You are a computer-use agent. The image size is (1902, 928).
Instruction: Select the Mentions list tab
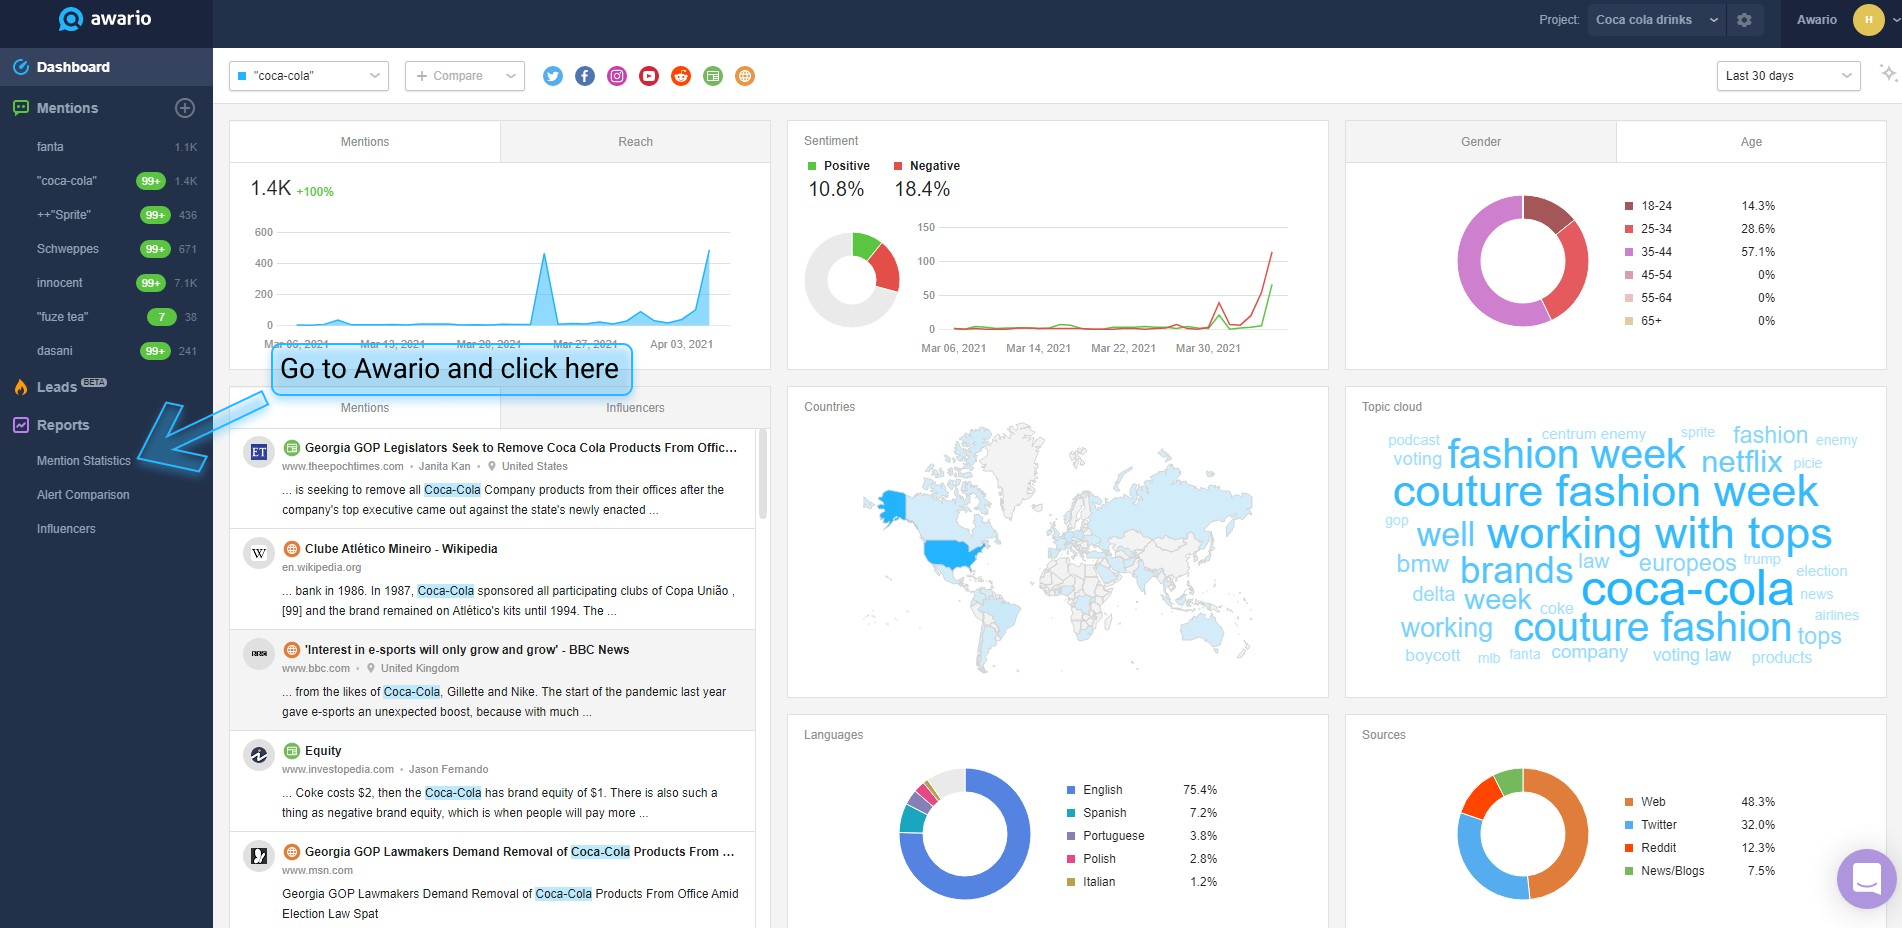point(365,408)
